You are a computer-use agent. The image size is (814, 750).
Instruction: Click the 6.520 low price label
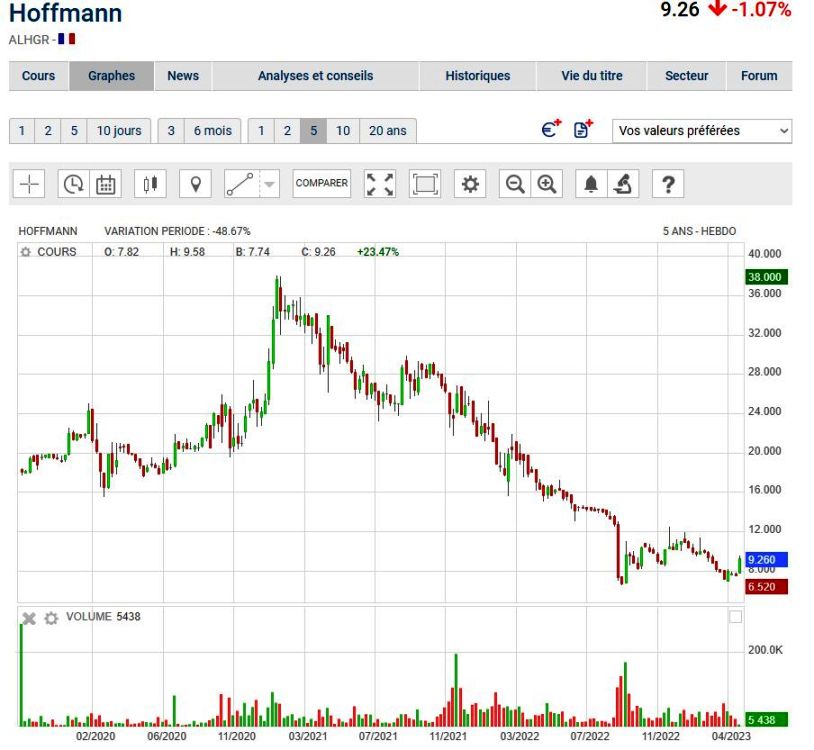[x=766, y=587]
